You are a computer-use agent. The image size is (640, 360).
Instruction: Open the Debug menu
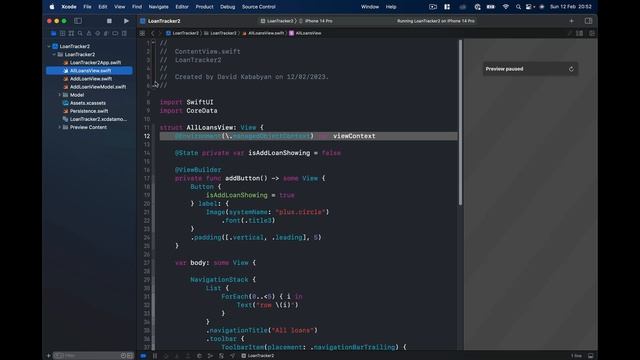click(227, 7)
